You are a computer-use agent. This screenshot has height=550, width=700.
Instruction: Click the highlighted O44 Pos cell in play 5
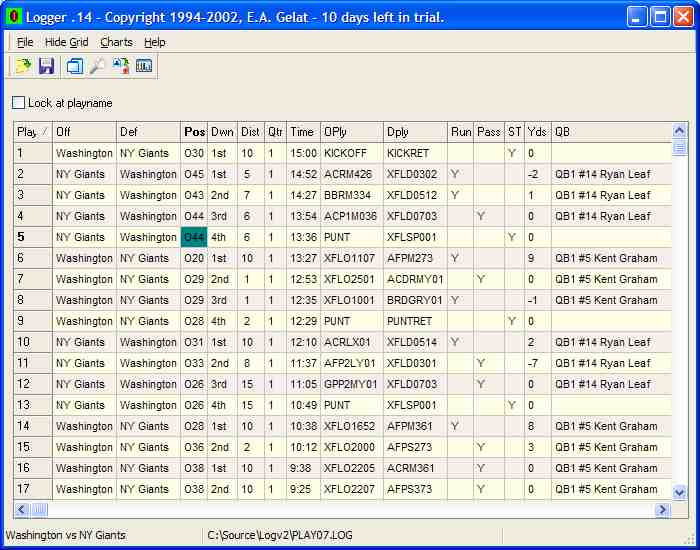coord(194,237)
